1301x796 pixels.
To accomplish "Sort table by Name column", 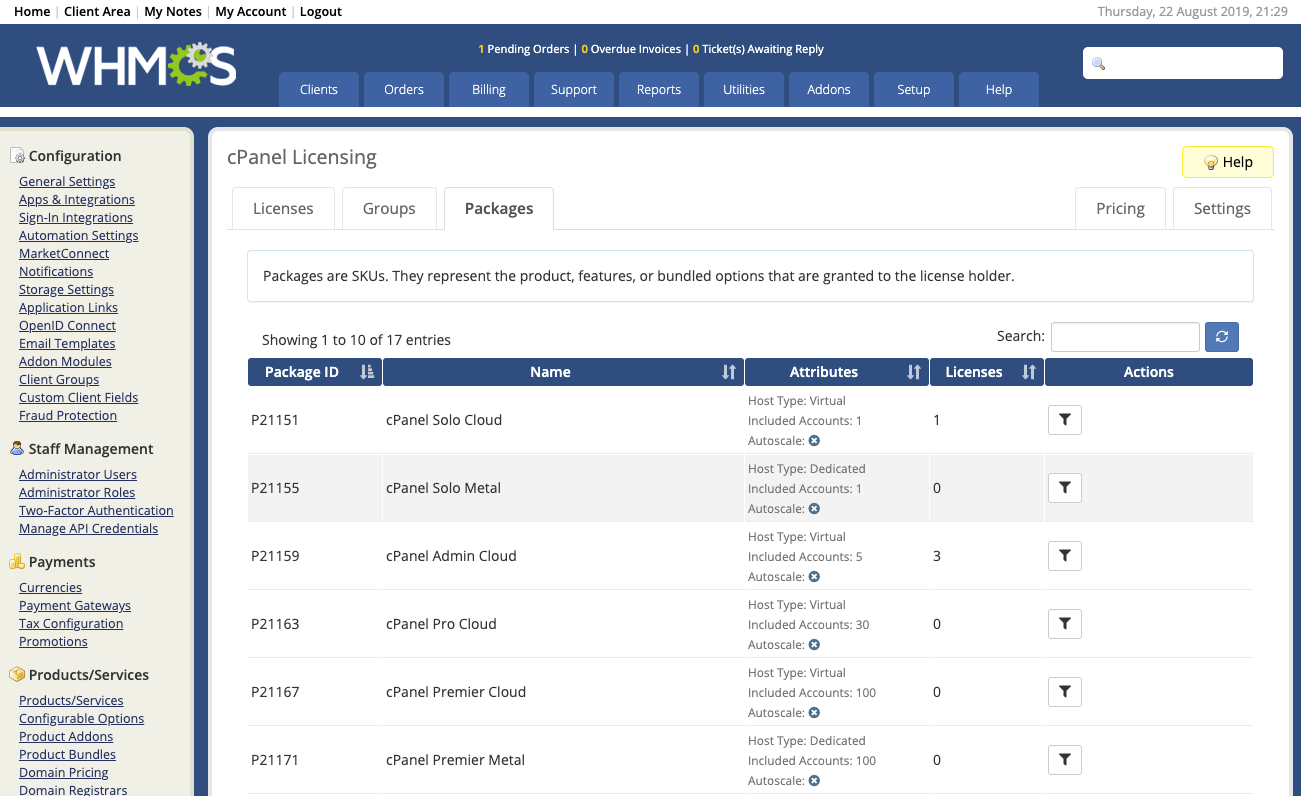I will coord(563,372).
